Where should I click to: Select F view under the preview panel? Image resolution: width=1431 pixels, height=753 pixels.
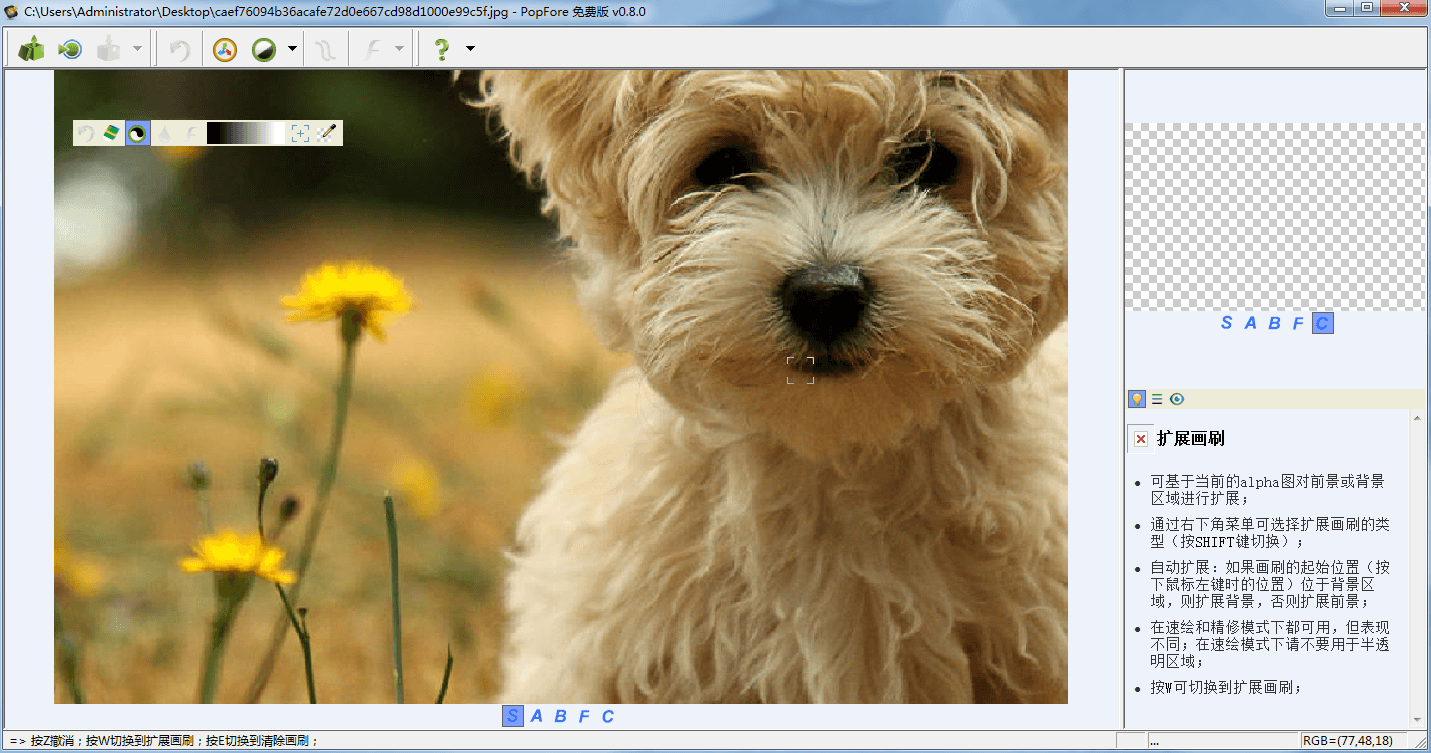click(1298, 323)
